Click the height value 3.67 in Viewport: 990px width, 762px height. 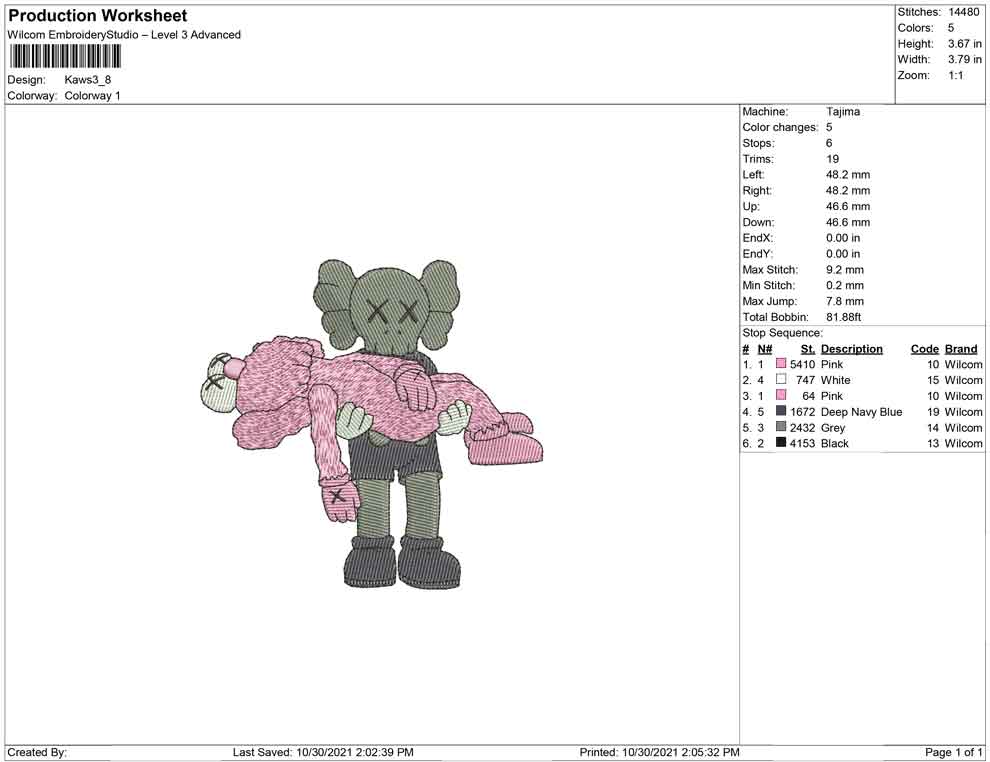click(965, 44)
